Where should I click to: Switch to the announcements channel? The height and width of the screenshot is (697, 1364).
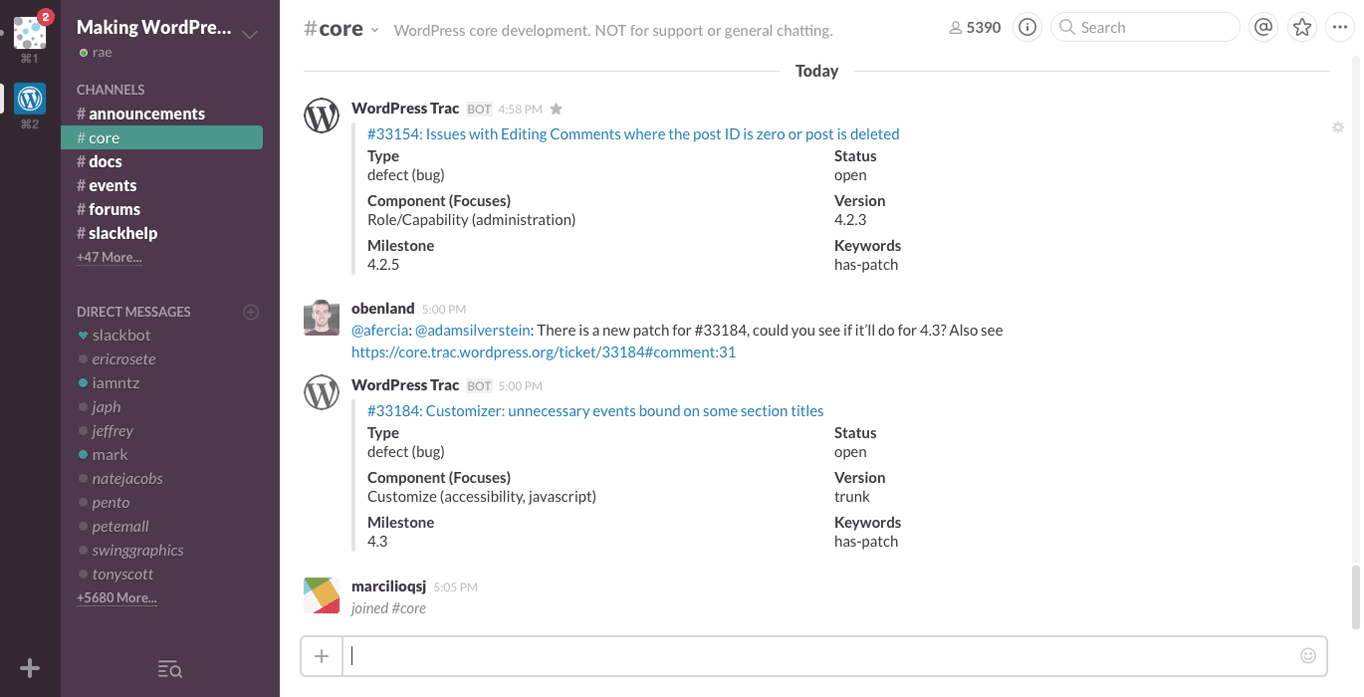coord(146,114)
